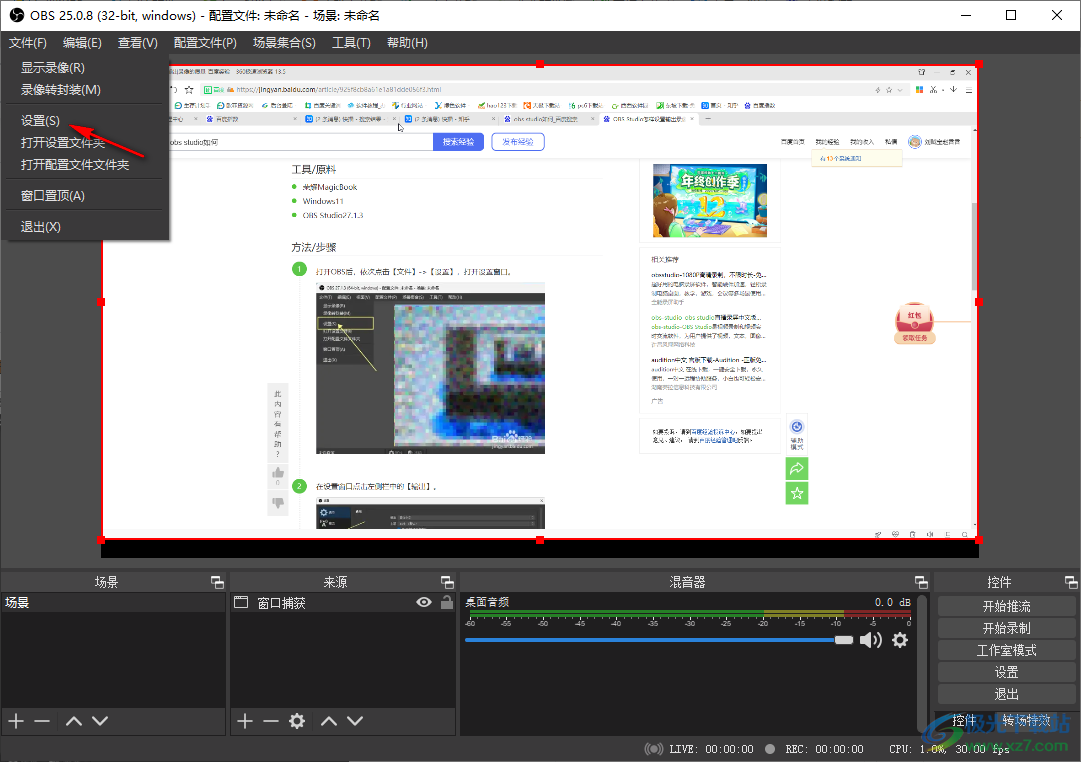Image resolution: width=1081 pixels, height=762 pixels.
Task: Remove selected source with minus icon
Action: coord(271,721)
